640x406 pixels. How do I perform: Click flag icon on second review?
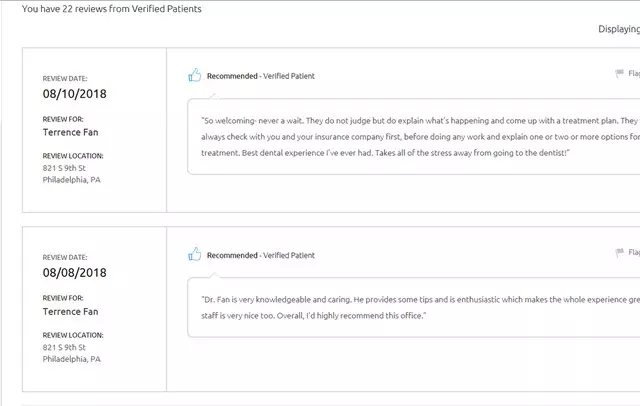[620, 253]
